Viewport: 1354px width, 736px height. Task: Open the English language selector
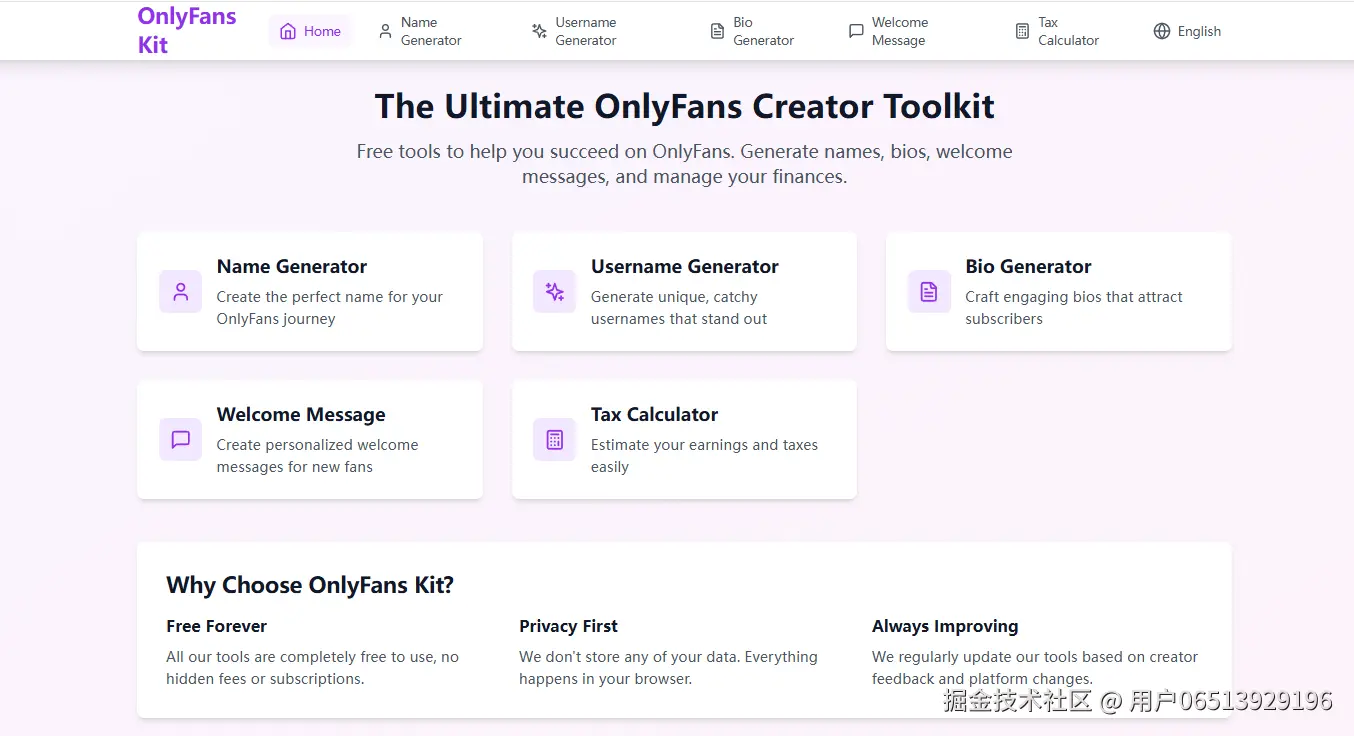1188,31
